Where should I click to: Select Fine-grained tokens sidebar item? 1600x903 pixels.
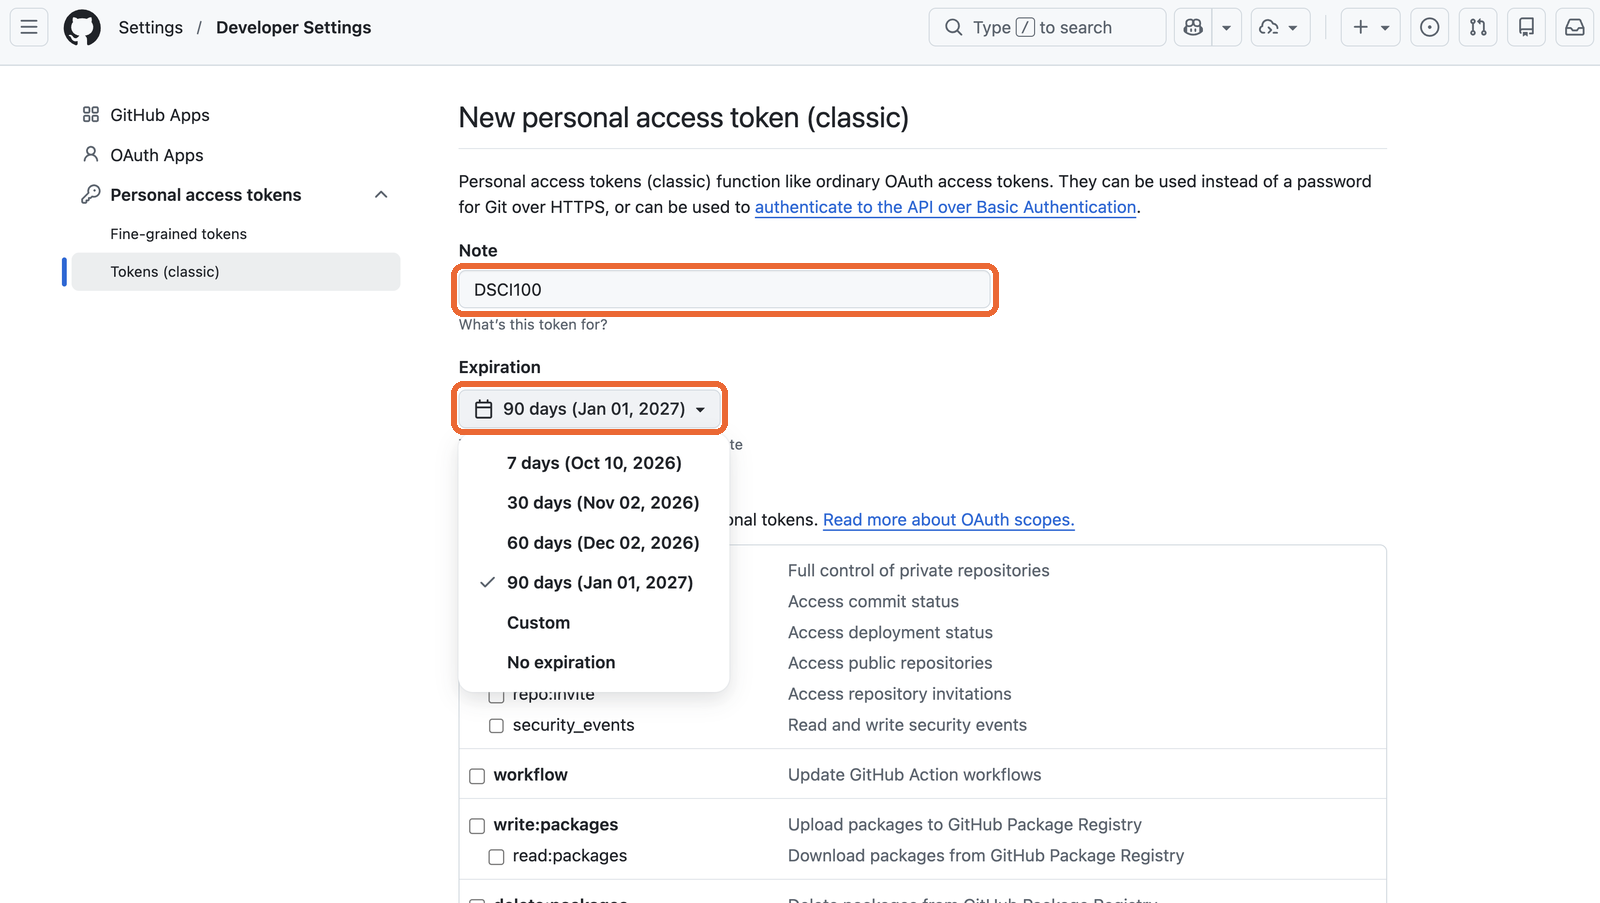click(178, 234)
